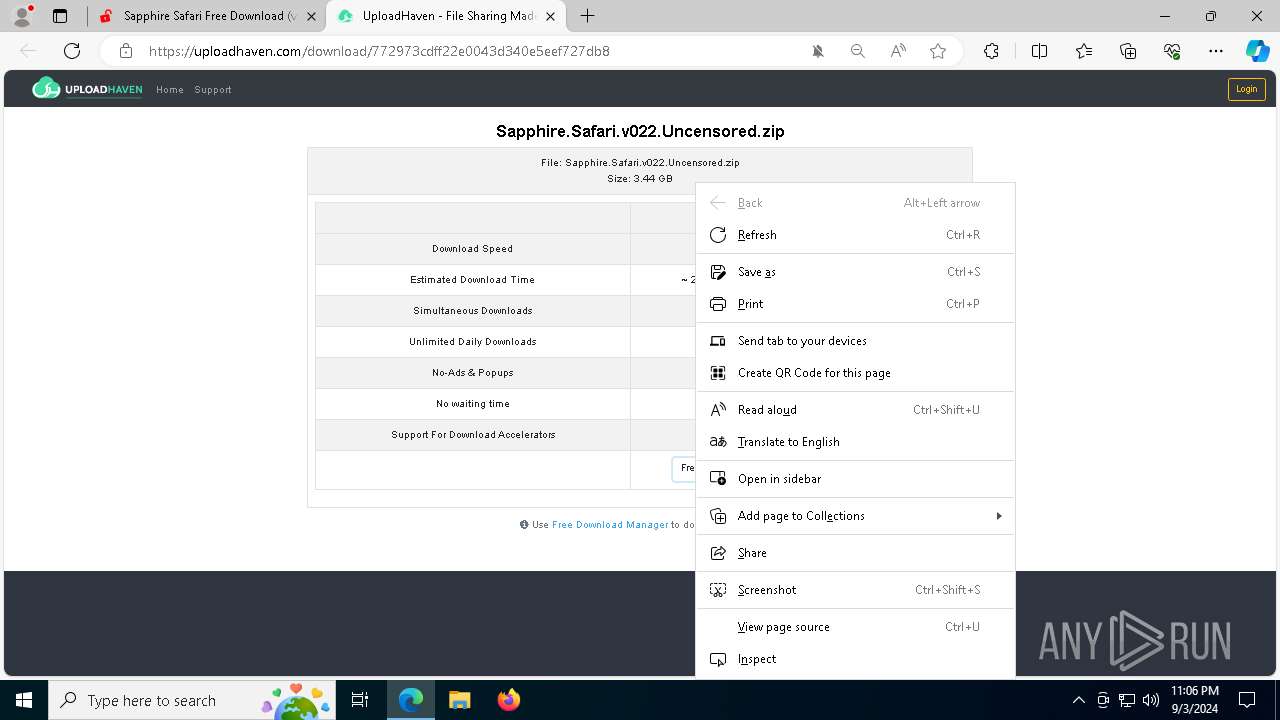Open the Extensions puzzle icon

click(991, 51)
